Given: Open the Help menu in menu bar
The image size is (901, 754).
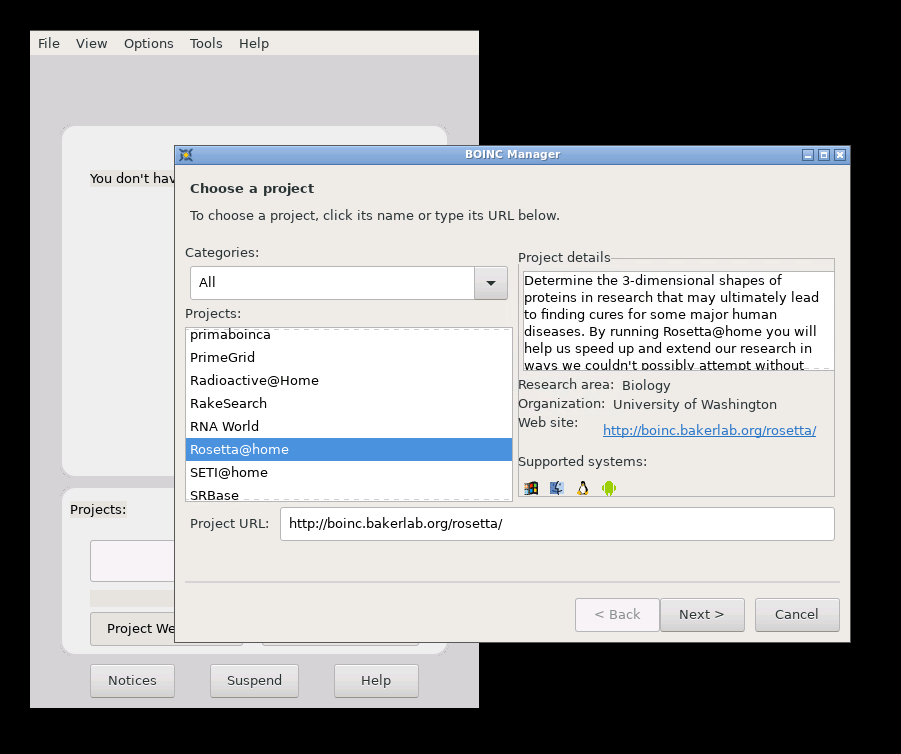Looking at the screenshot, I should [x=254, y=44].
